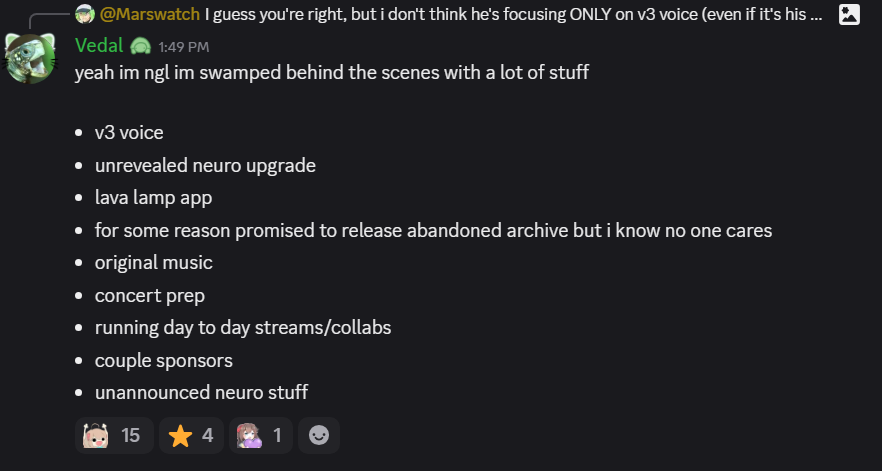Click the Vedal username

tap(99, 46)
